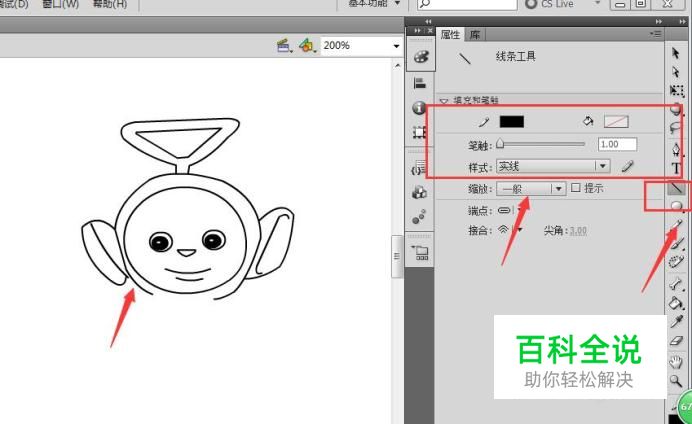Open the 接合 join style dropdown

click(510, 229)
